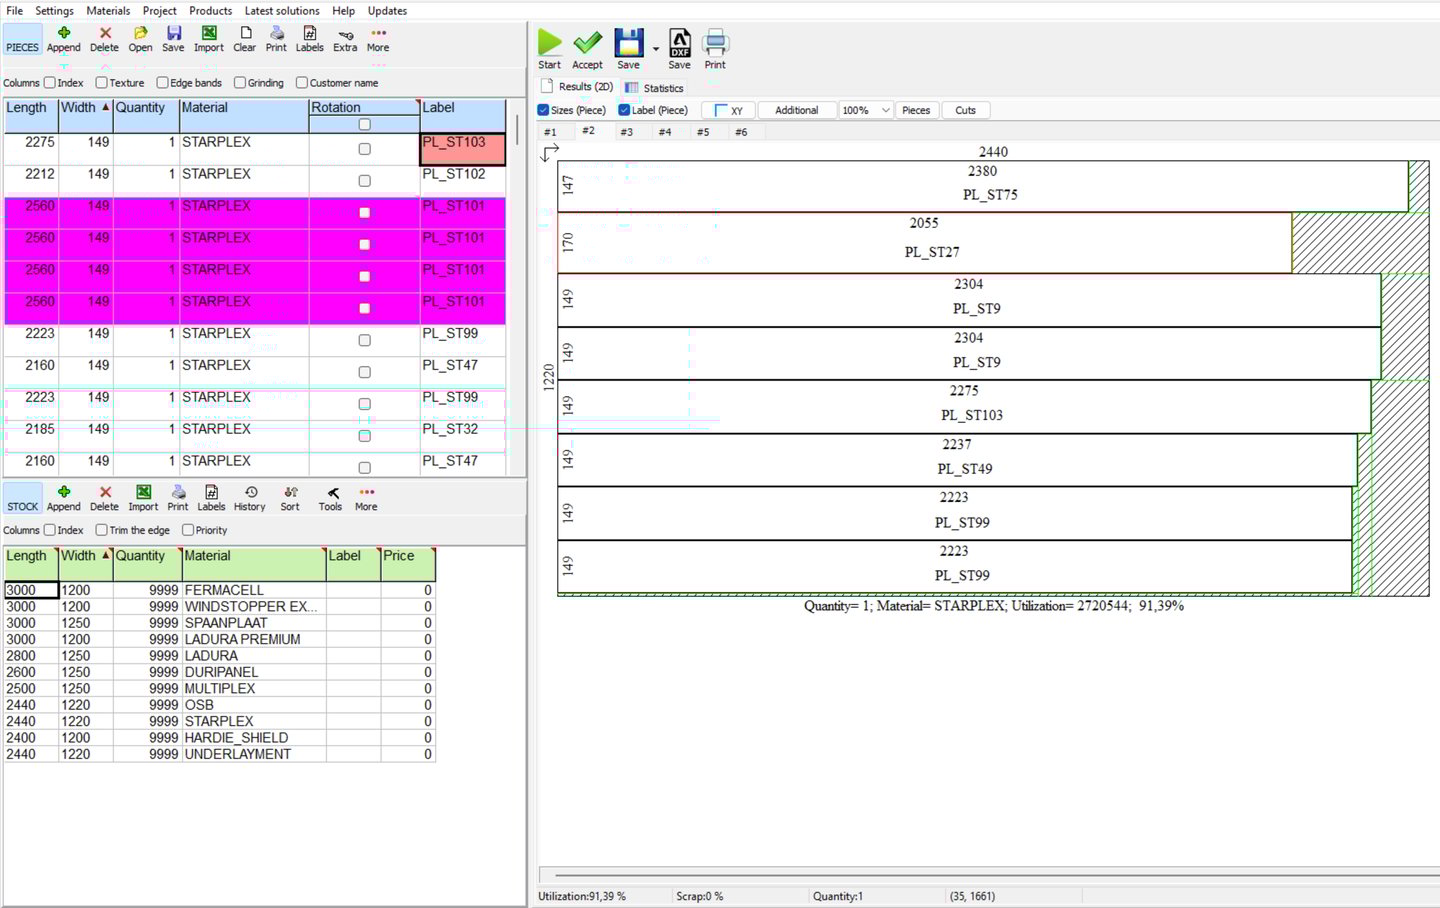The image size is (1440, 908).
Task: Import stock using the STOCK toolbar Import icon
Action: click(x=143, y=498)
